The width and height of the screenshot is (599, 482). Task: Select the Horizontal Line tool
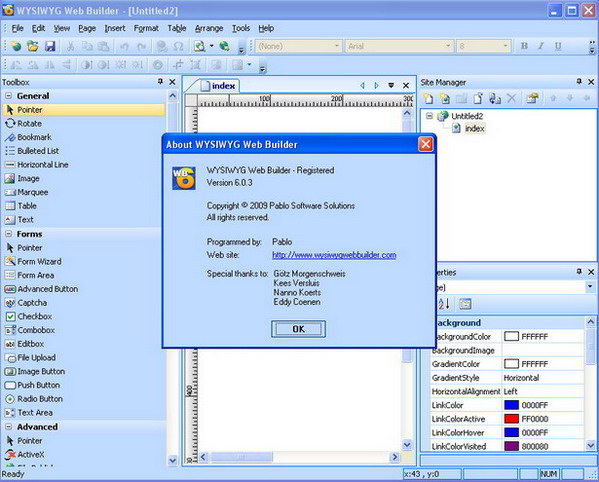coord(84,165)
